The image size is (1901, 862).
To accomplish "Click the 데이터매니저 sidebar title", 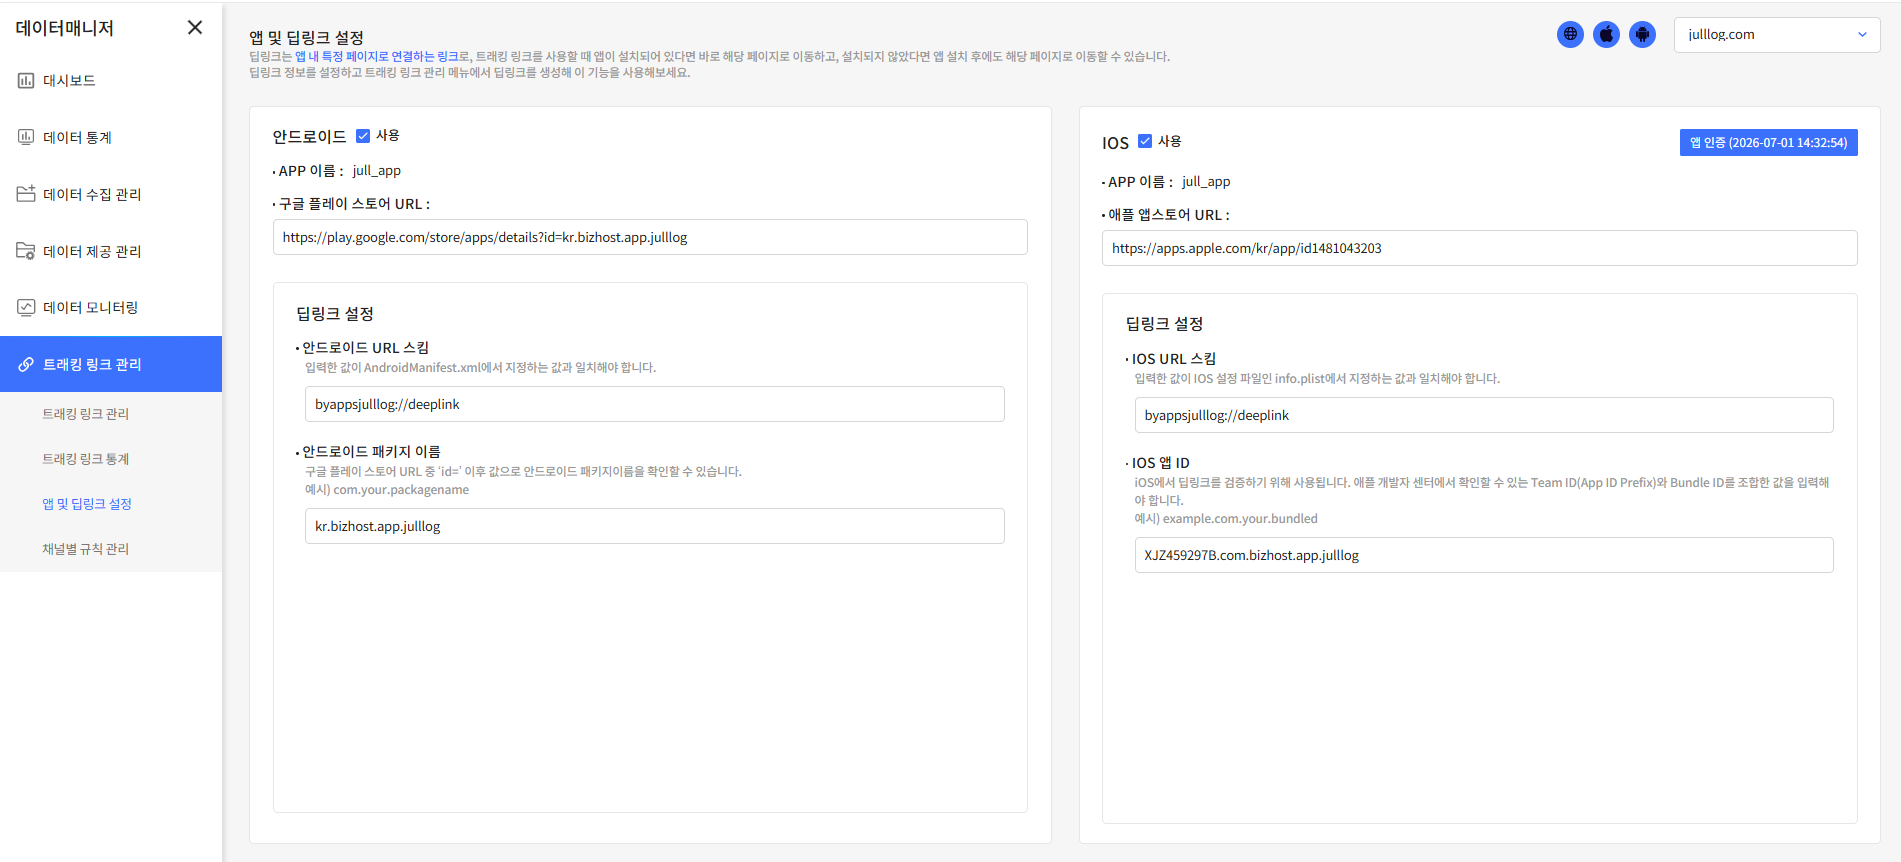I will pos(65,28).
